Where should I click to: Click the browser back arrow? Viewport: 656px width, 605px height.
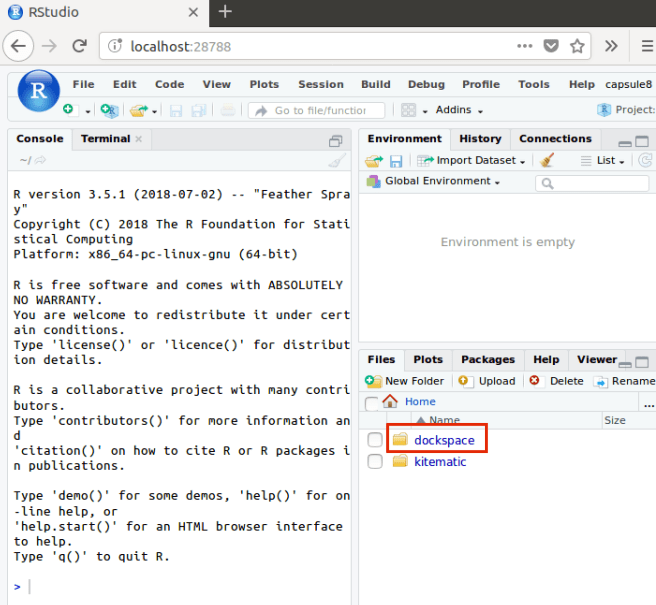[x=17, y=46]
